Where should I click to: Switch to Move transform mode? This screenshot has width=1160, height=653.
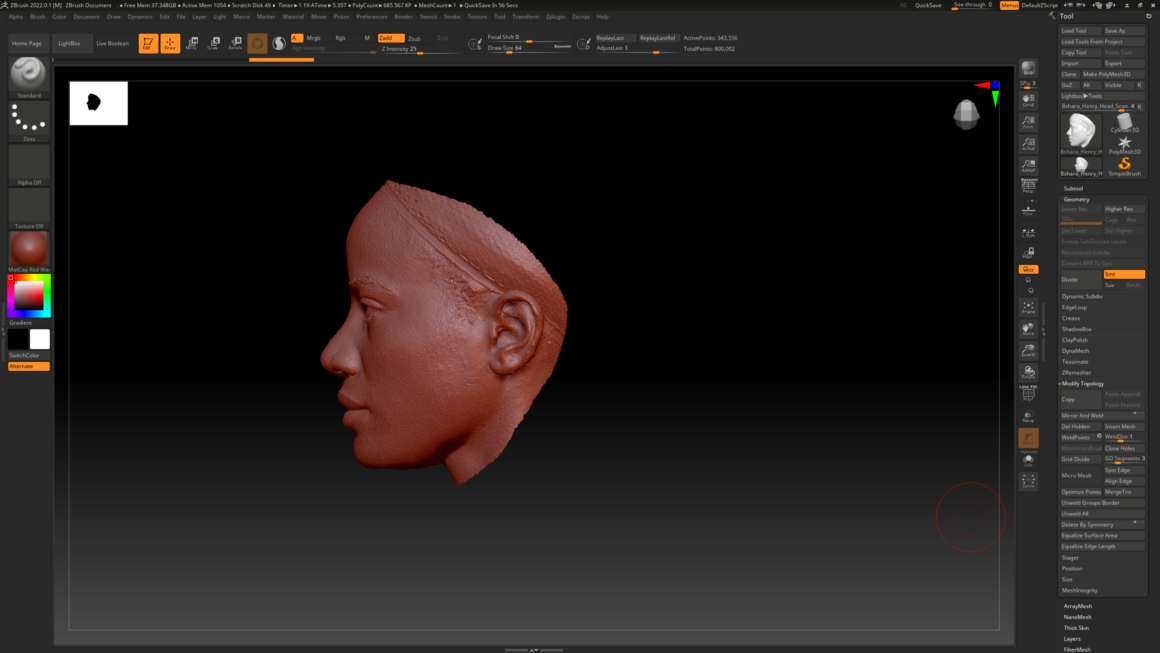192,44
